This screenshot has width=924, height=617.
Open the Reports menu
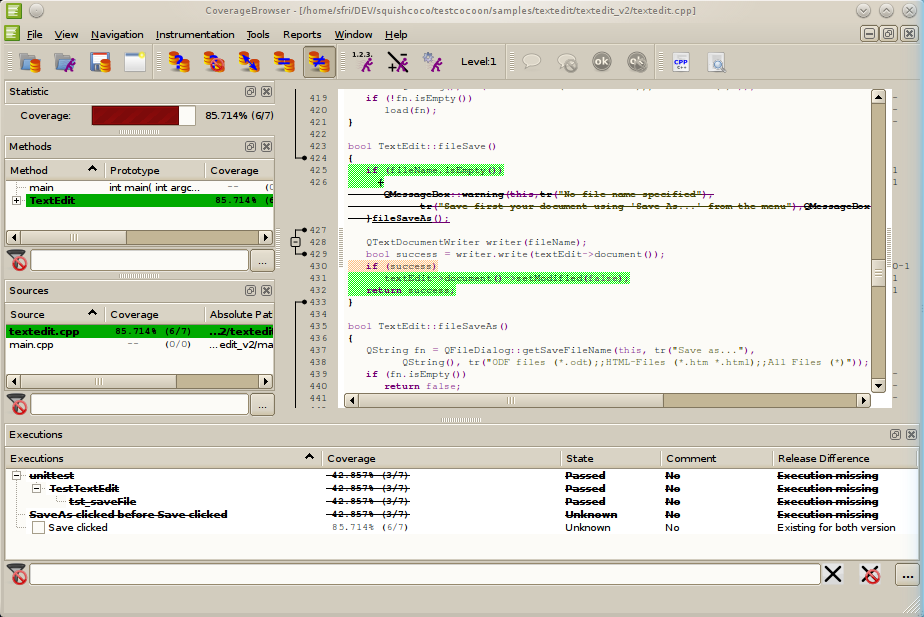302,34
